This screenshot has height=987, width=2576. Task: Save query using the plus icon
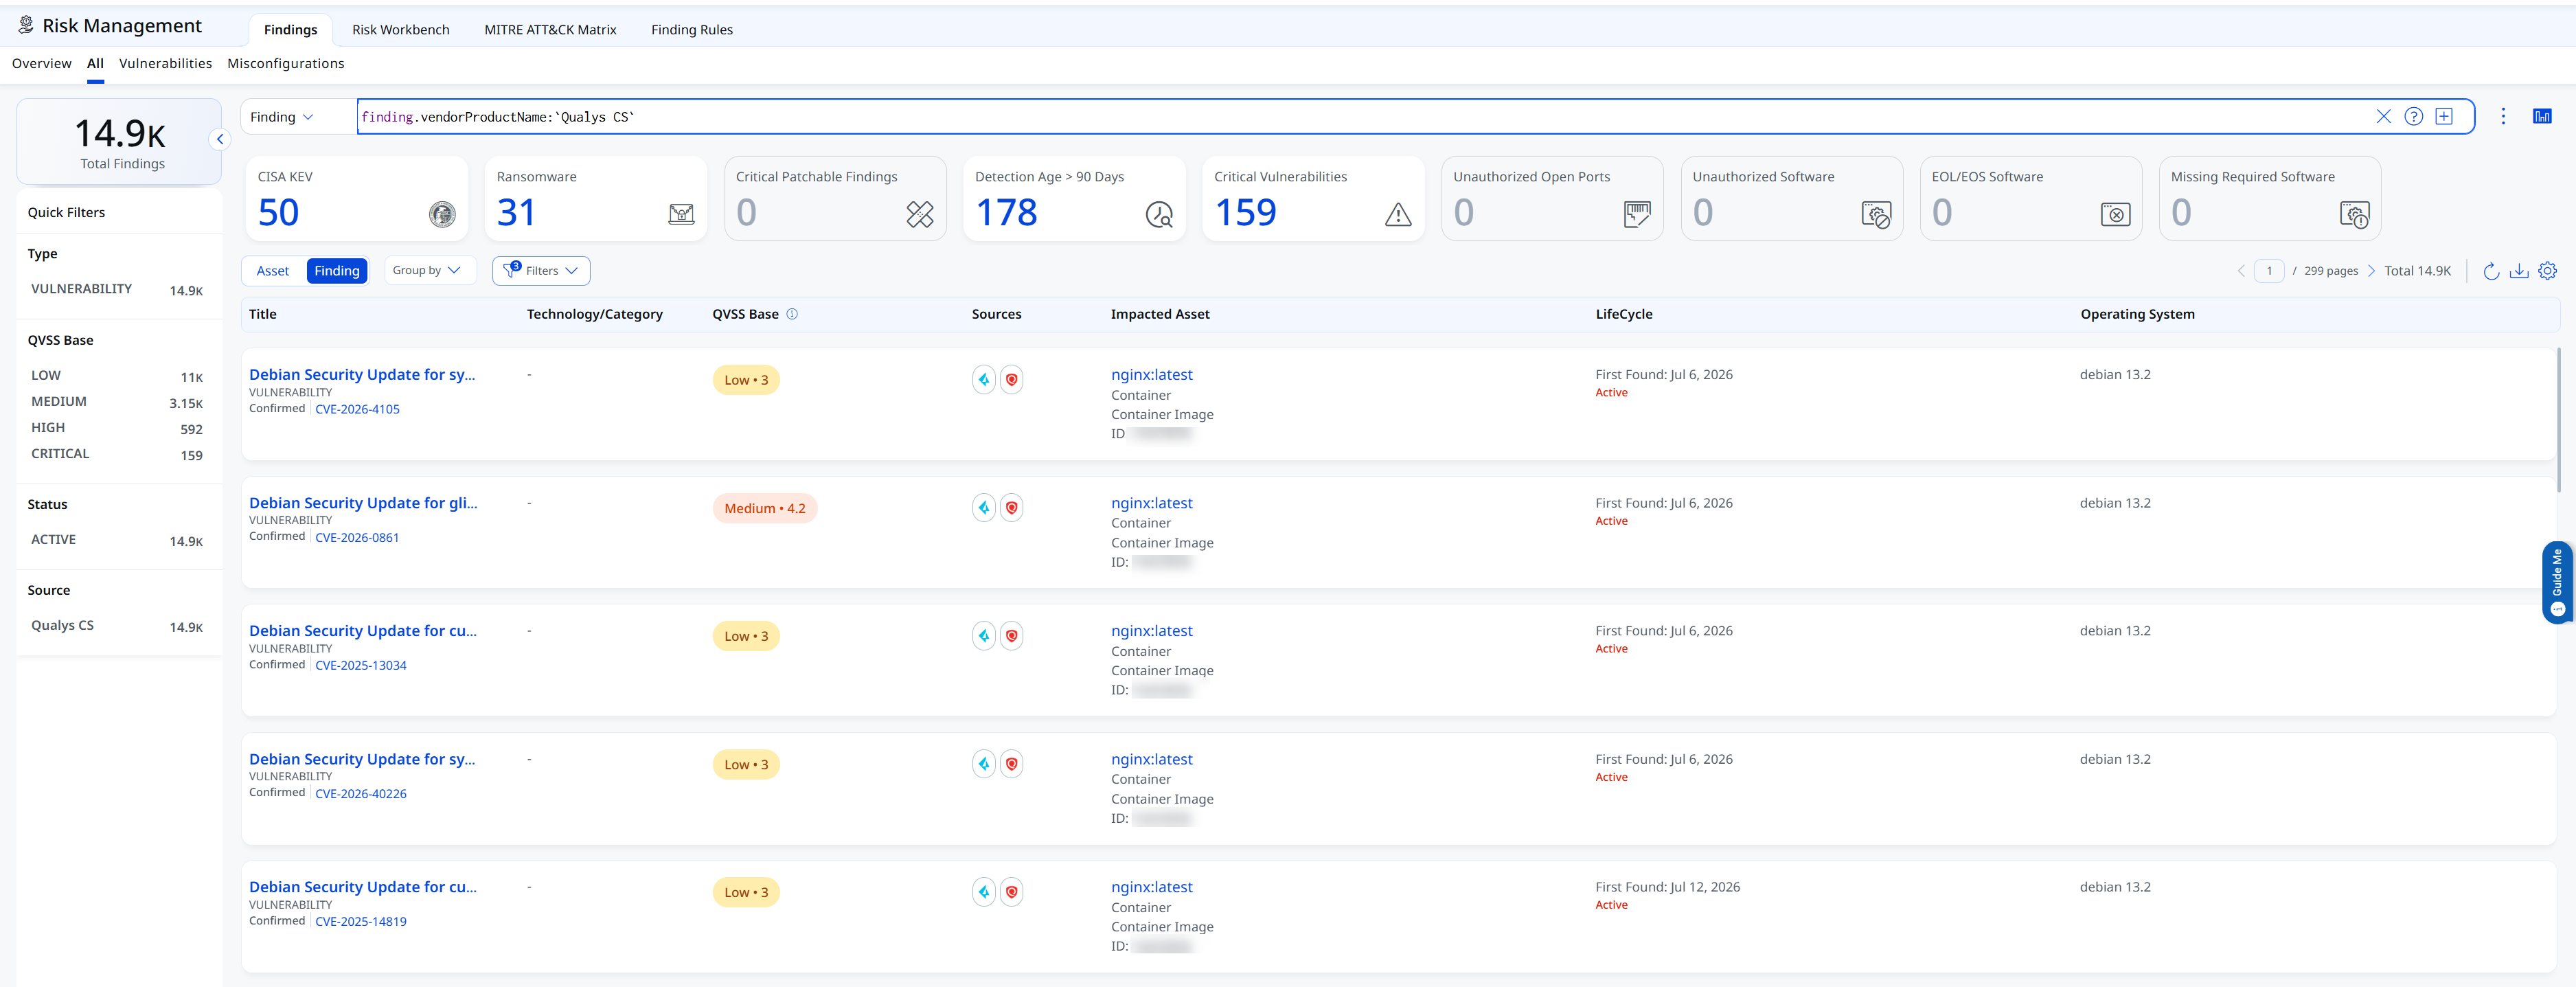[x=2443, y=116]
